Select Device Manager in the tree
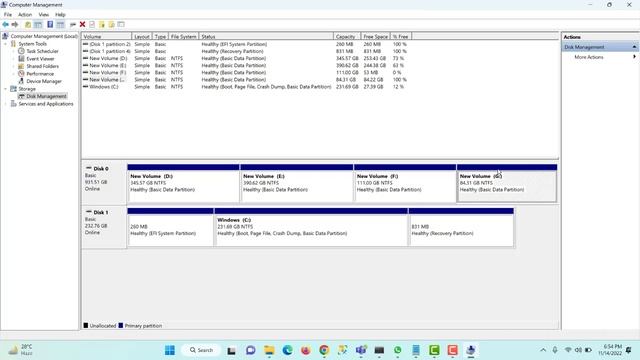The height and width of the screenshot is (360, 640). [x=44, y=81]
